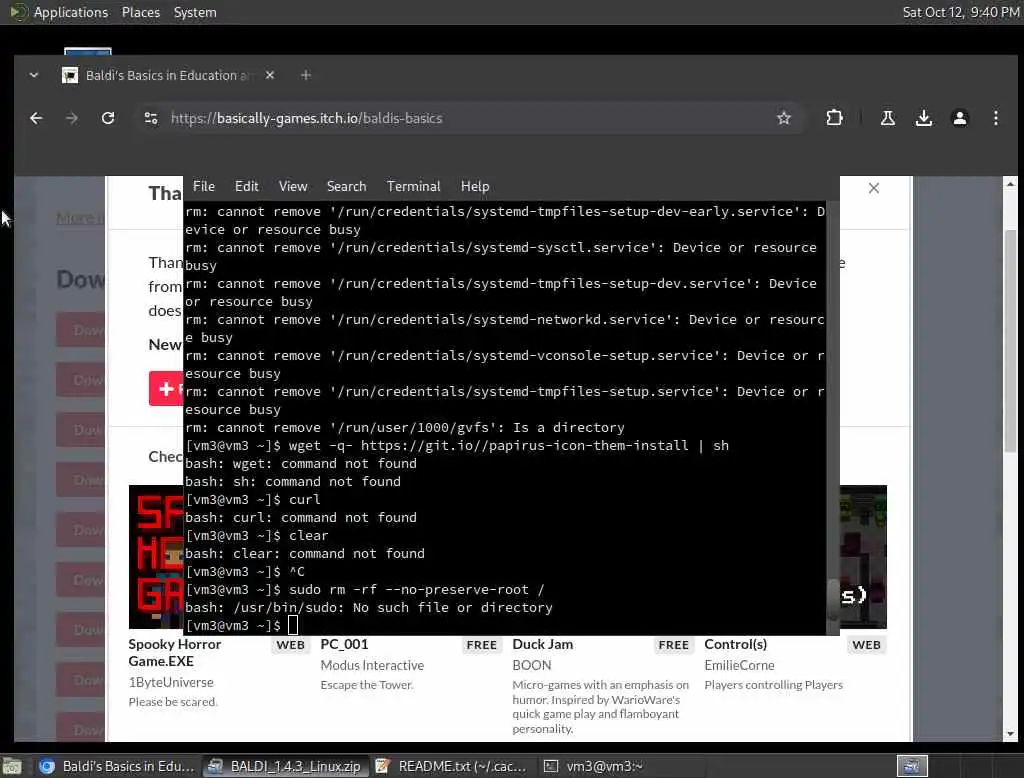
Task: Open EmilieCorne author link
Action: (739, 665)
